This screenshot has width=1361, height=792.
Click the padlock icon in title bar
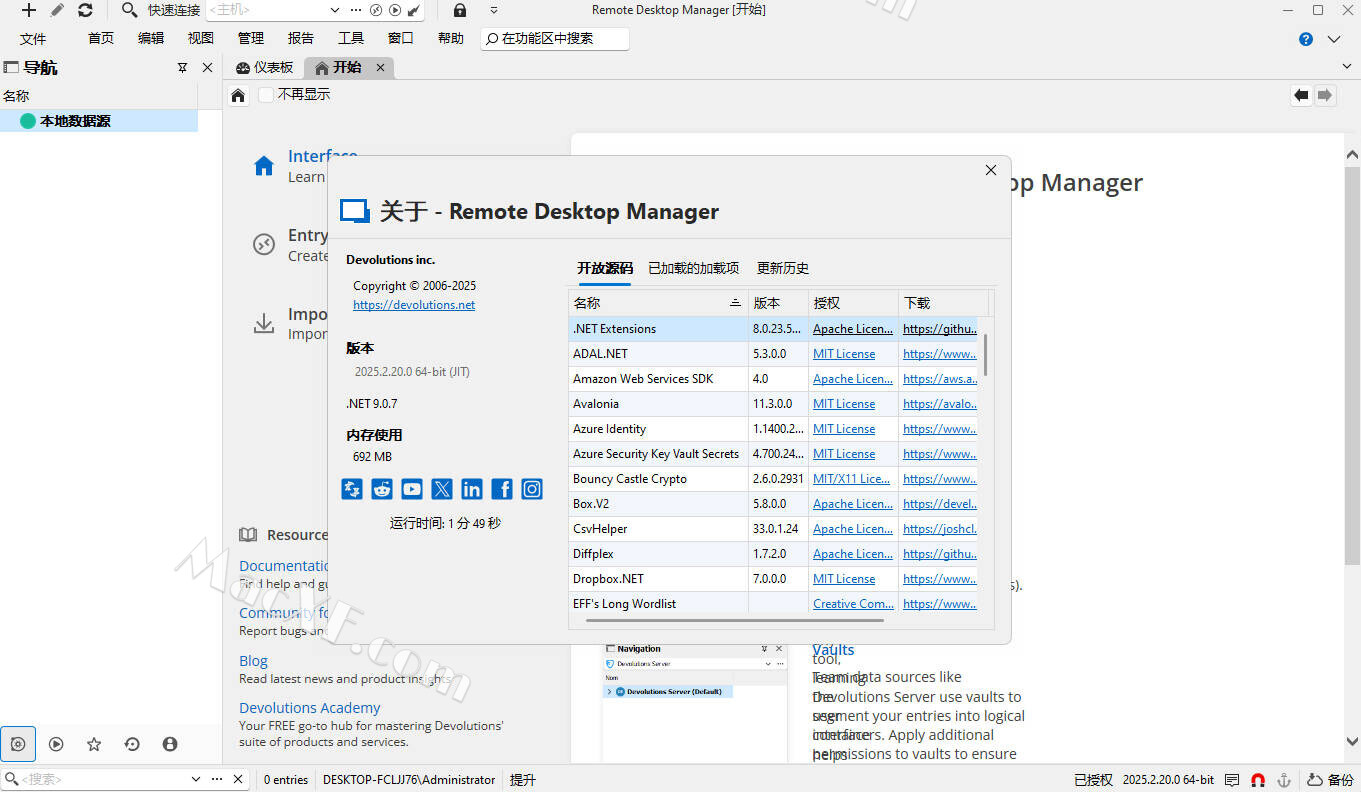pyautogui.click(x=459, y=10)
